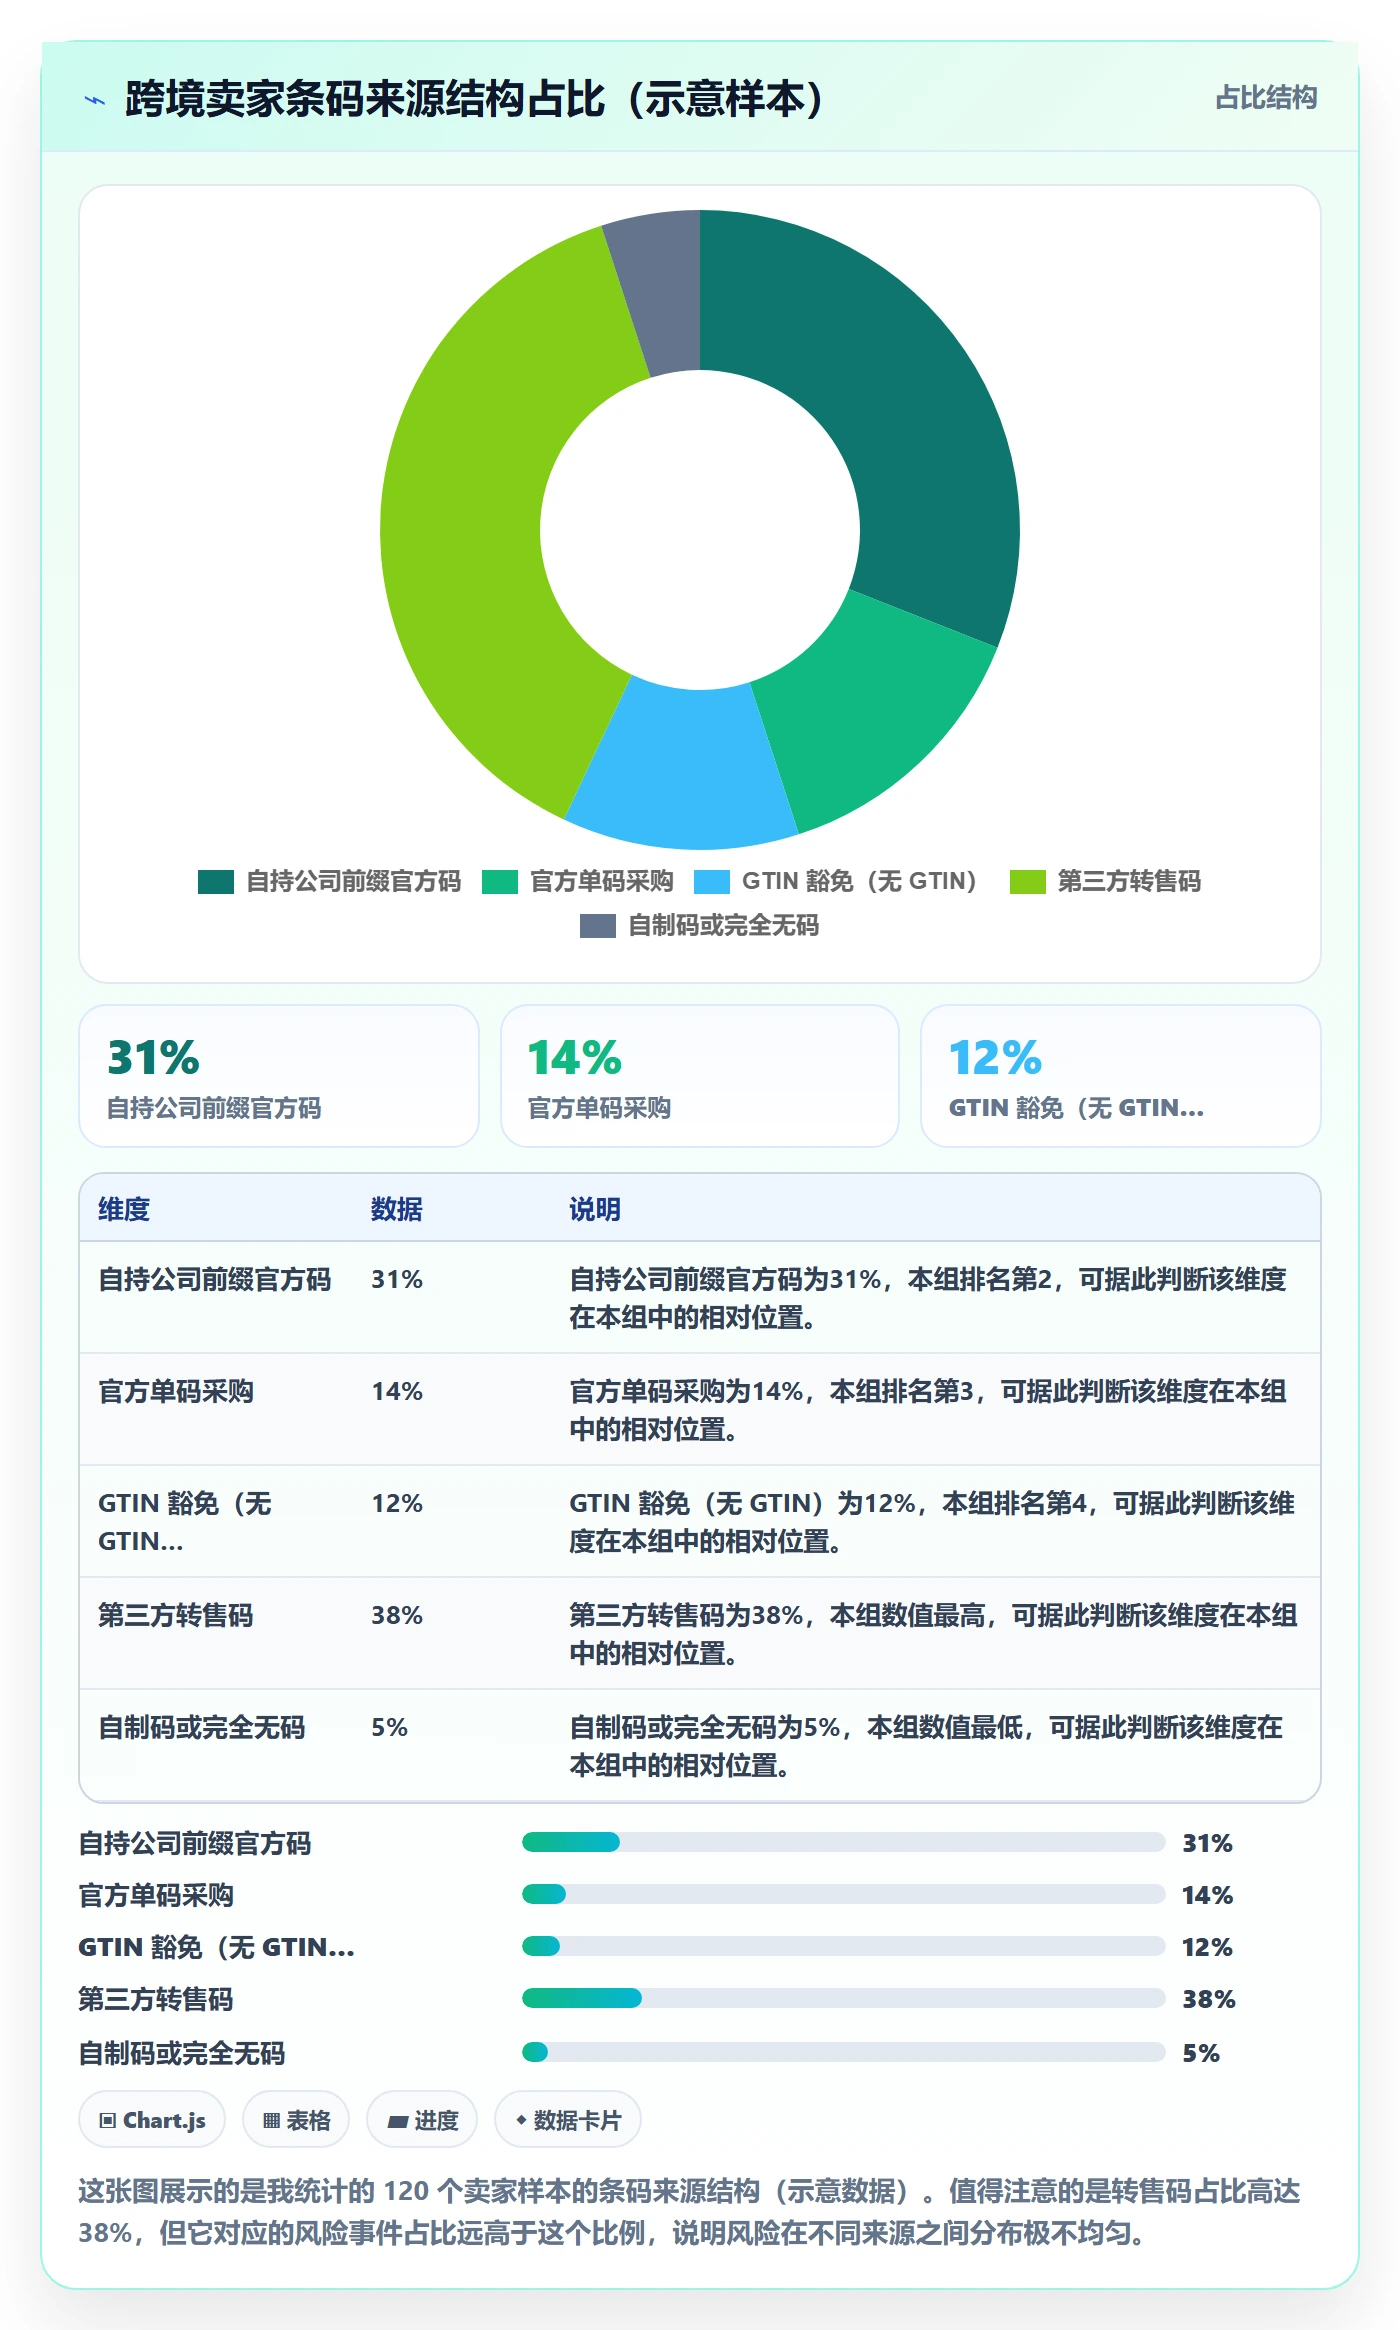
Task: Click the 官方单码采购 legend label text
Action: click(x=601, y=881)
